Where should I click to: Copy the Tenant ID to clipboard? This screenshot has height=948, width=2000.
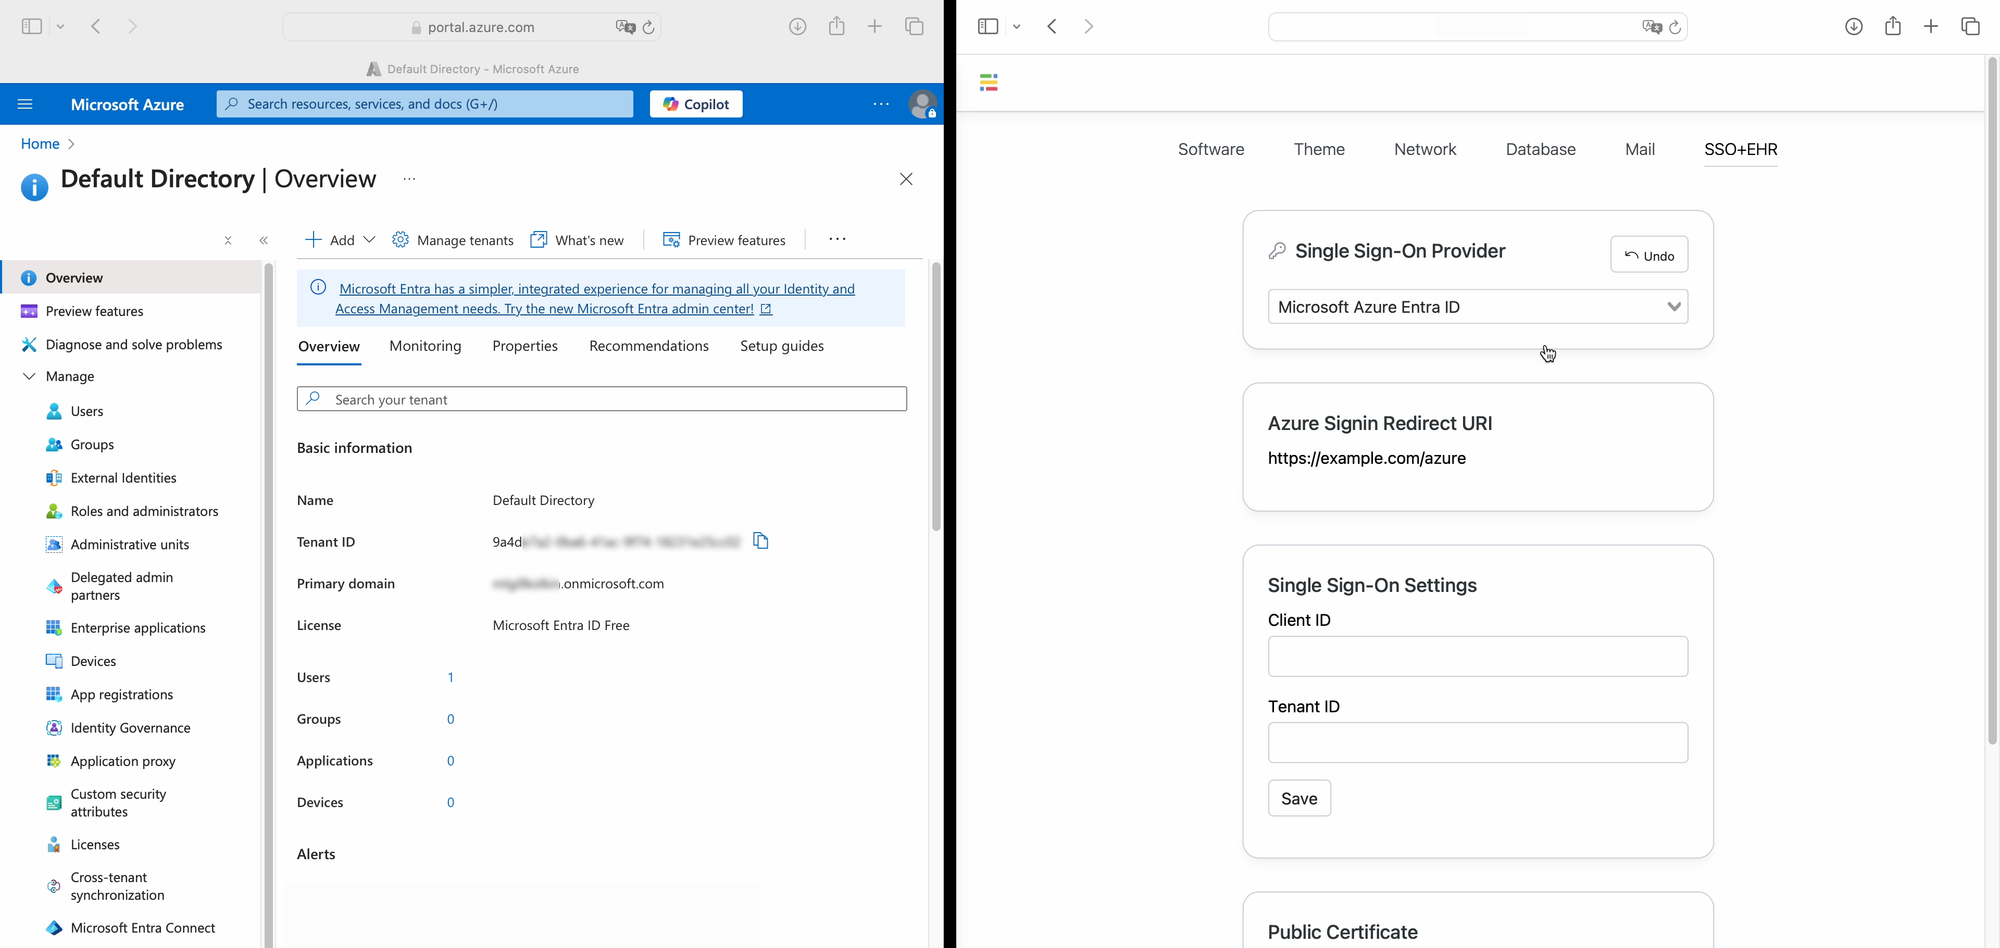click(761, 541)
